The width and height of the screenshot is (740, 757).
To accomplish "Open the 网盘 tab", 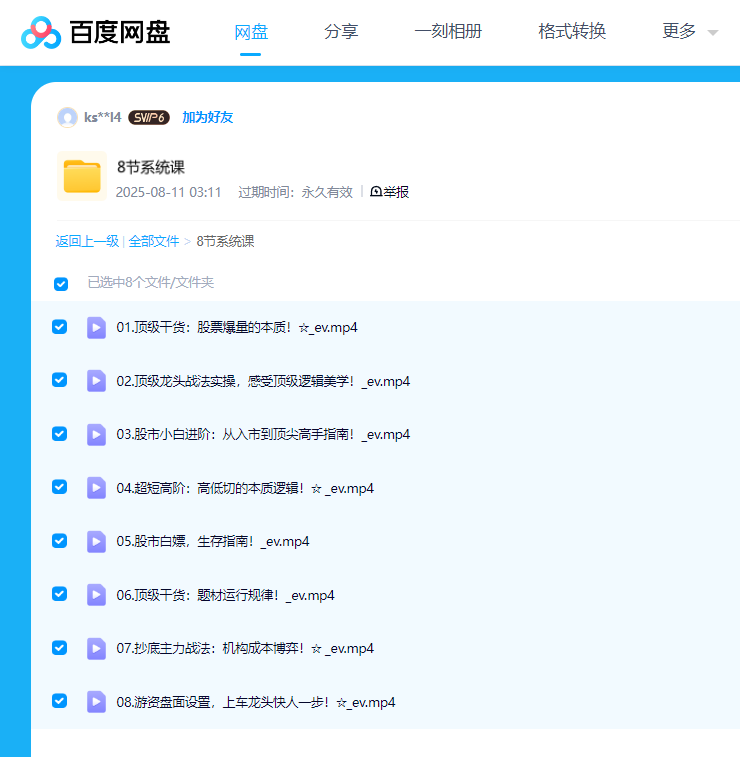I will tap(251, 31).
